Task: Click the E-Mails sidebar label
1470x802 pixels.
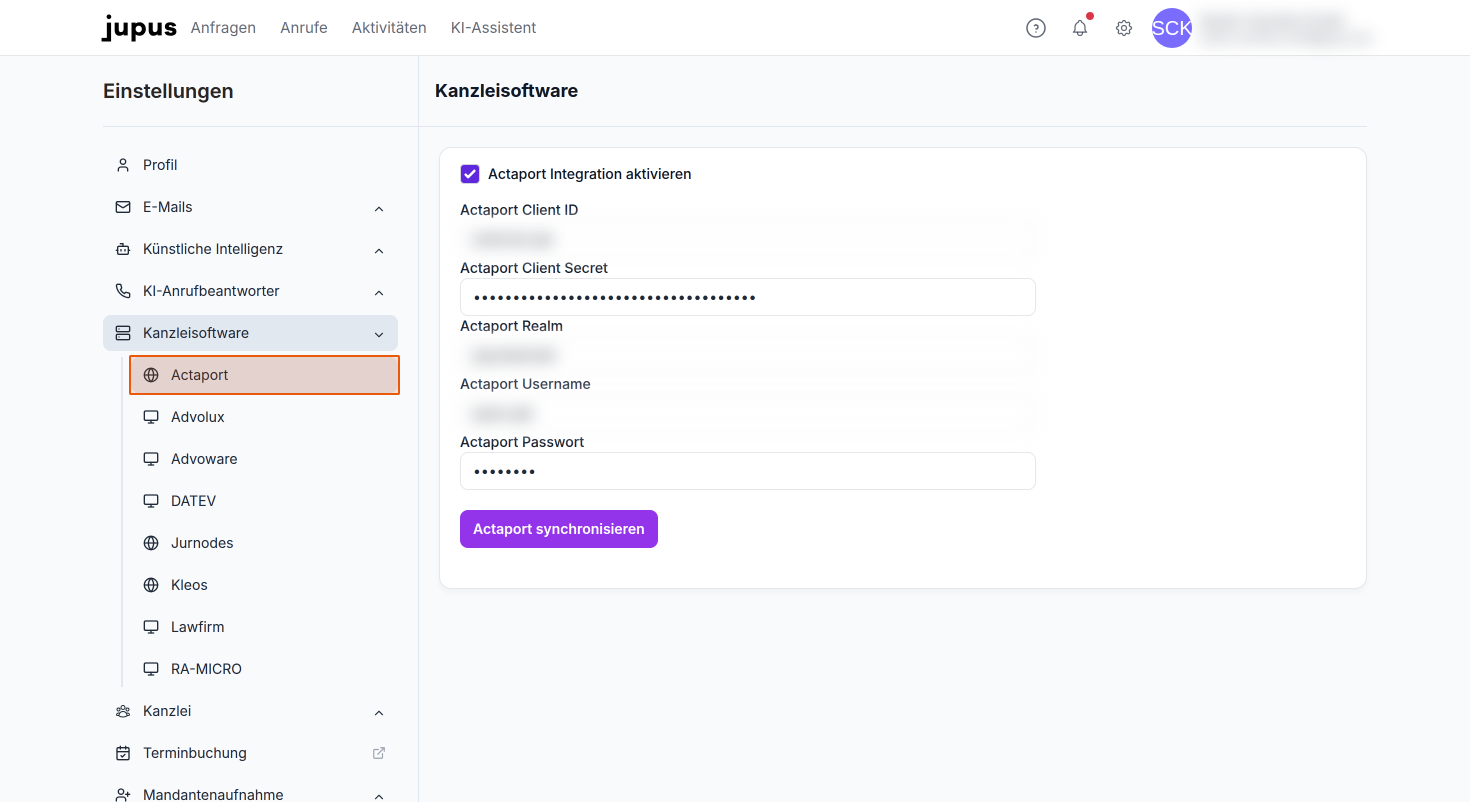Action: tap(168, 207)
